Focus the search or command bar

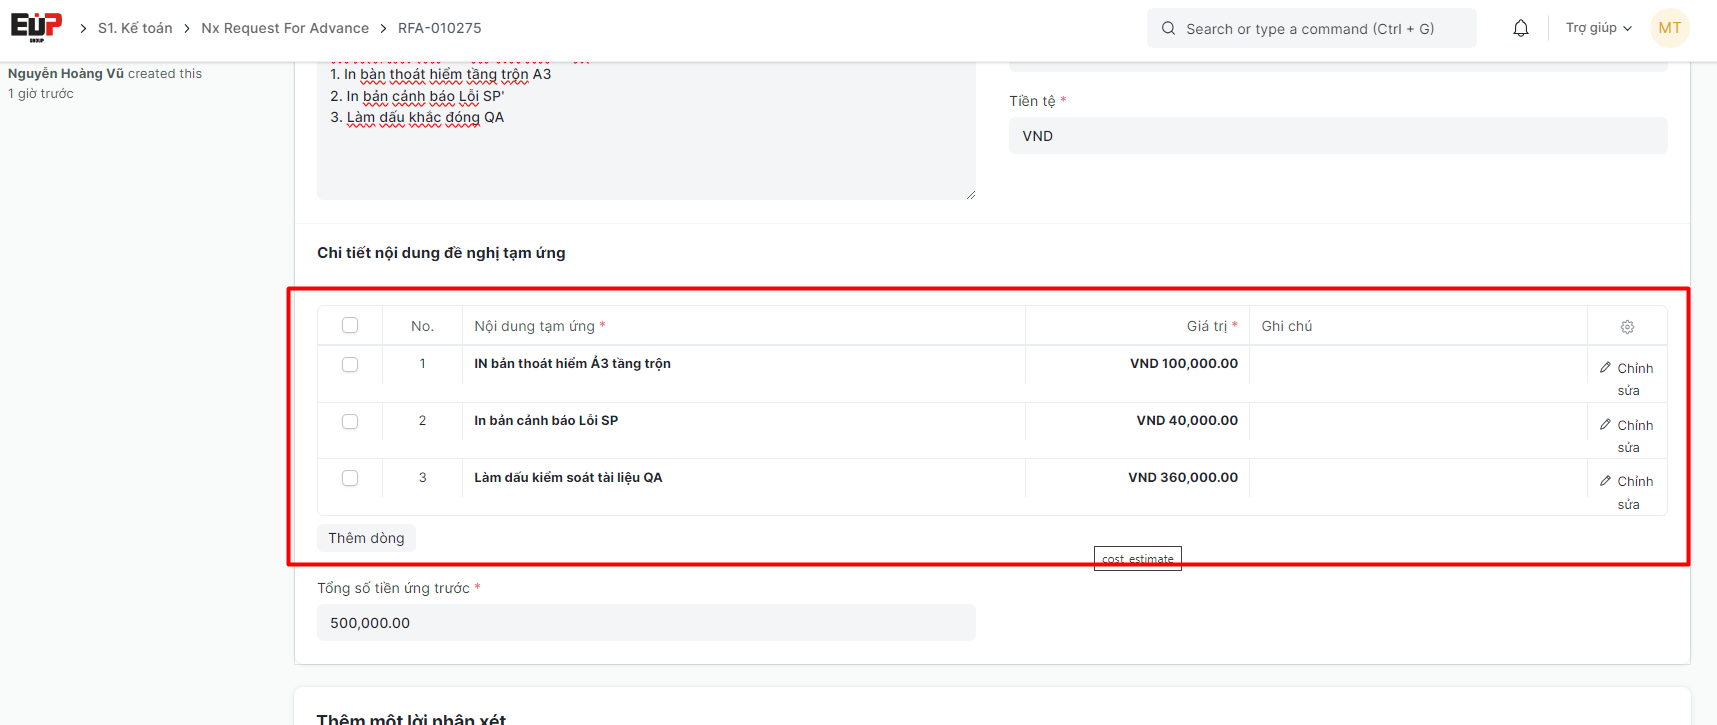pos(1310,29)
